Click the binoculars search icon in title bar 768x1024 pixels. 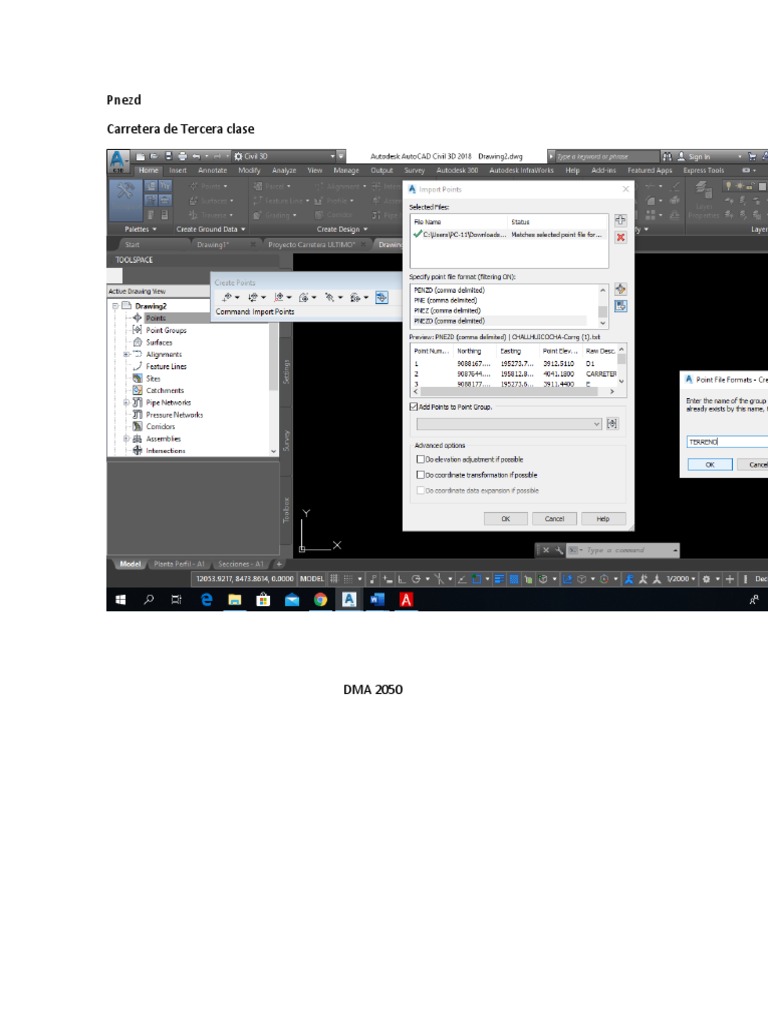pyautogui.click(x=667, y=157)
